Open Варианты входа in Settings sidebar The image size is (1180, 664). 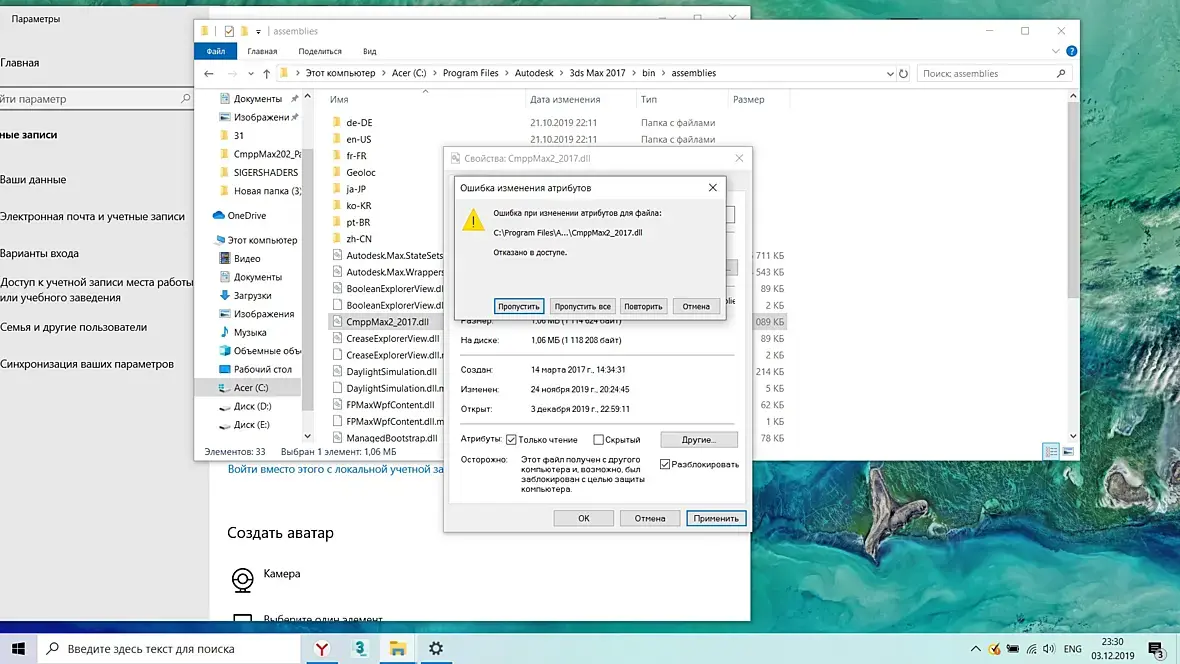pos(39,254)
